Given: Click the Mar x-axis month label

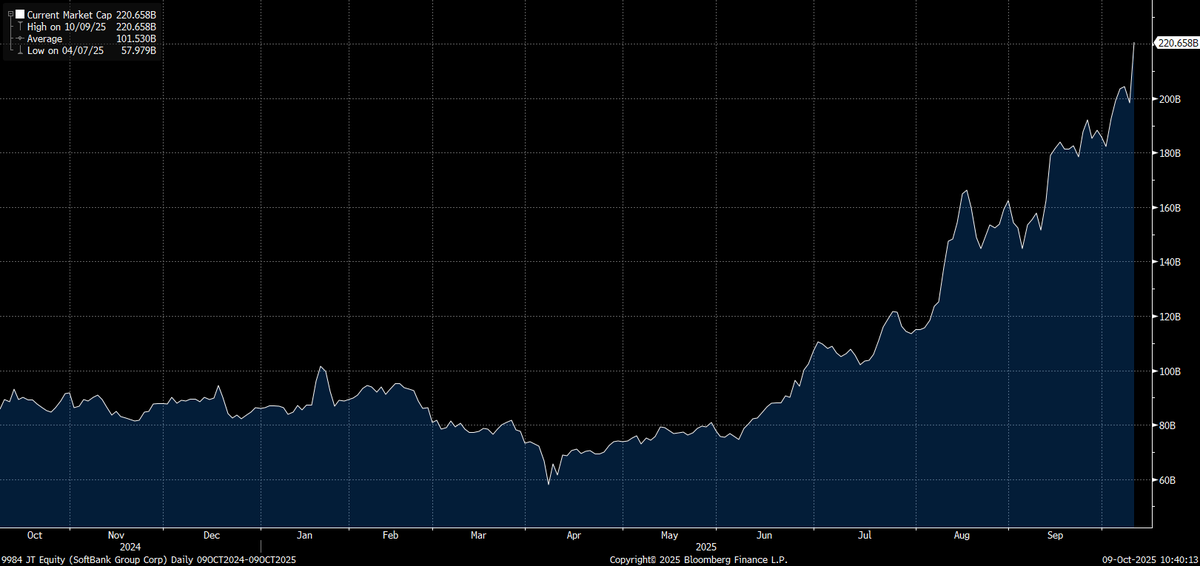Looking at the screenshot, I should point(479,535).
